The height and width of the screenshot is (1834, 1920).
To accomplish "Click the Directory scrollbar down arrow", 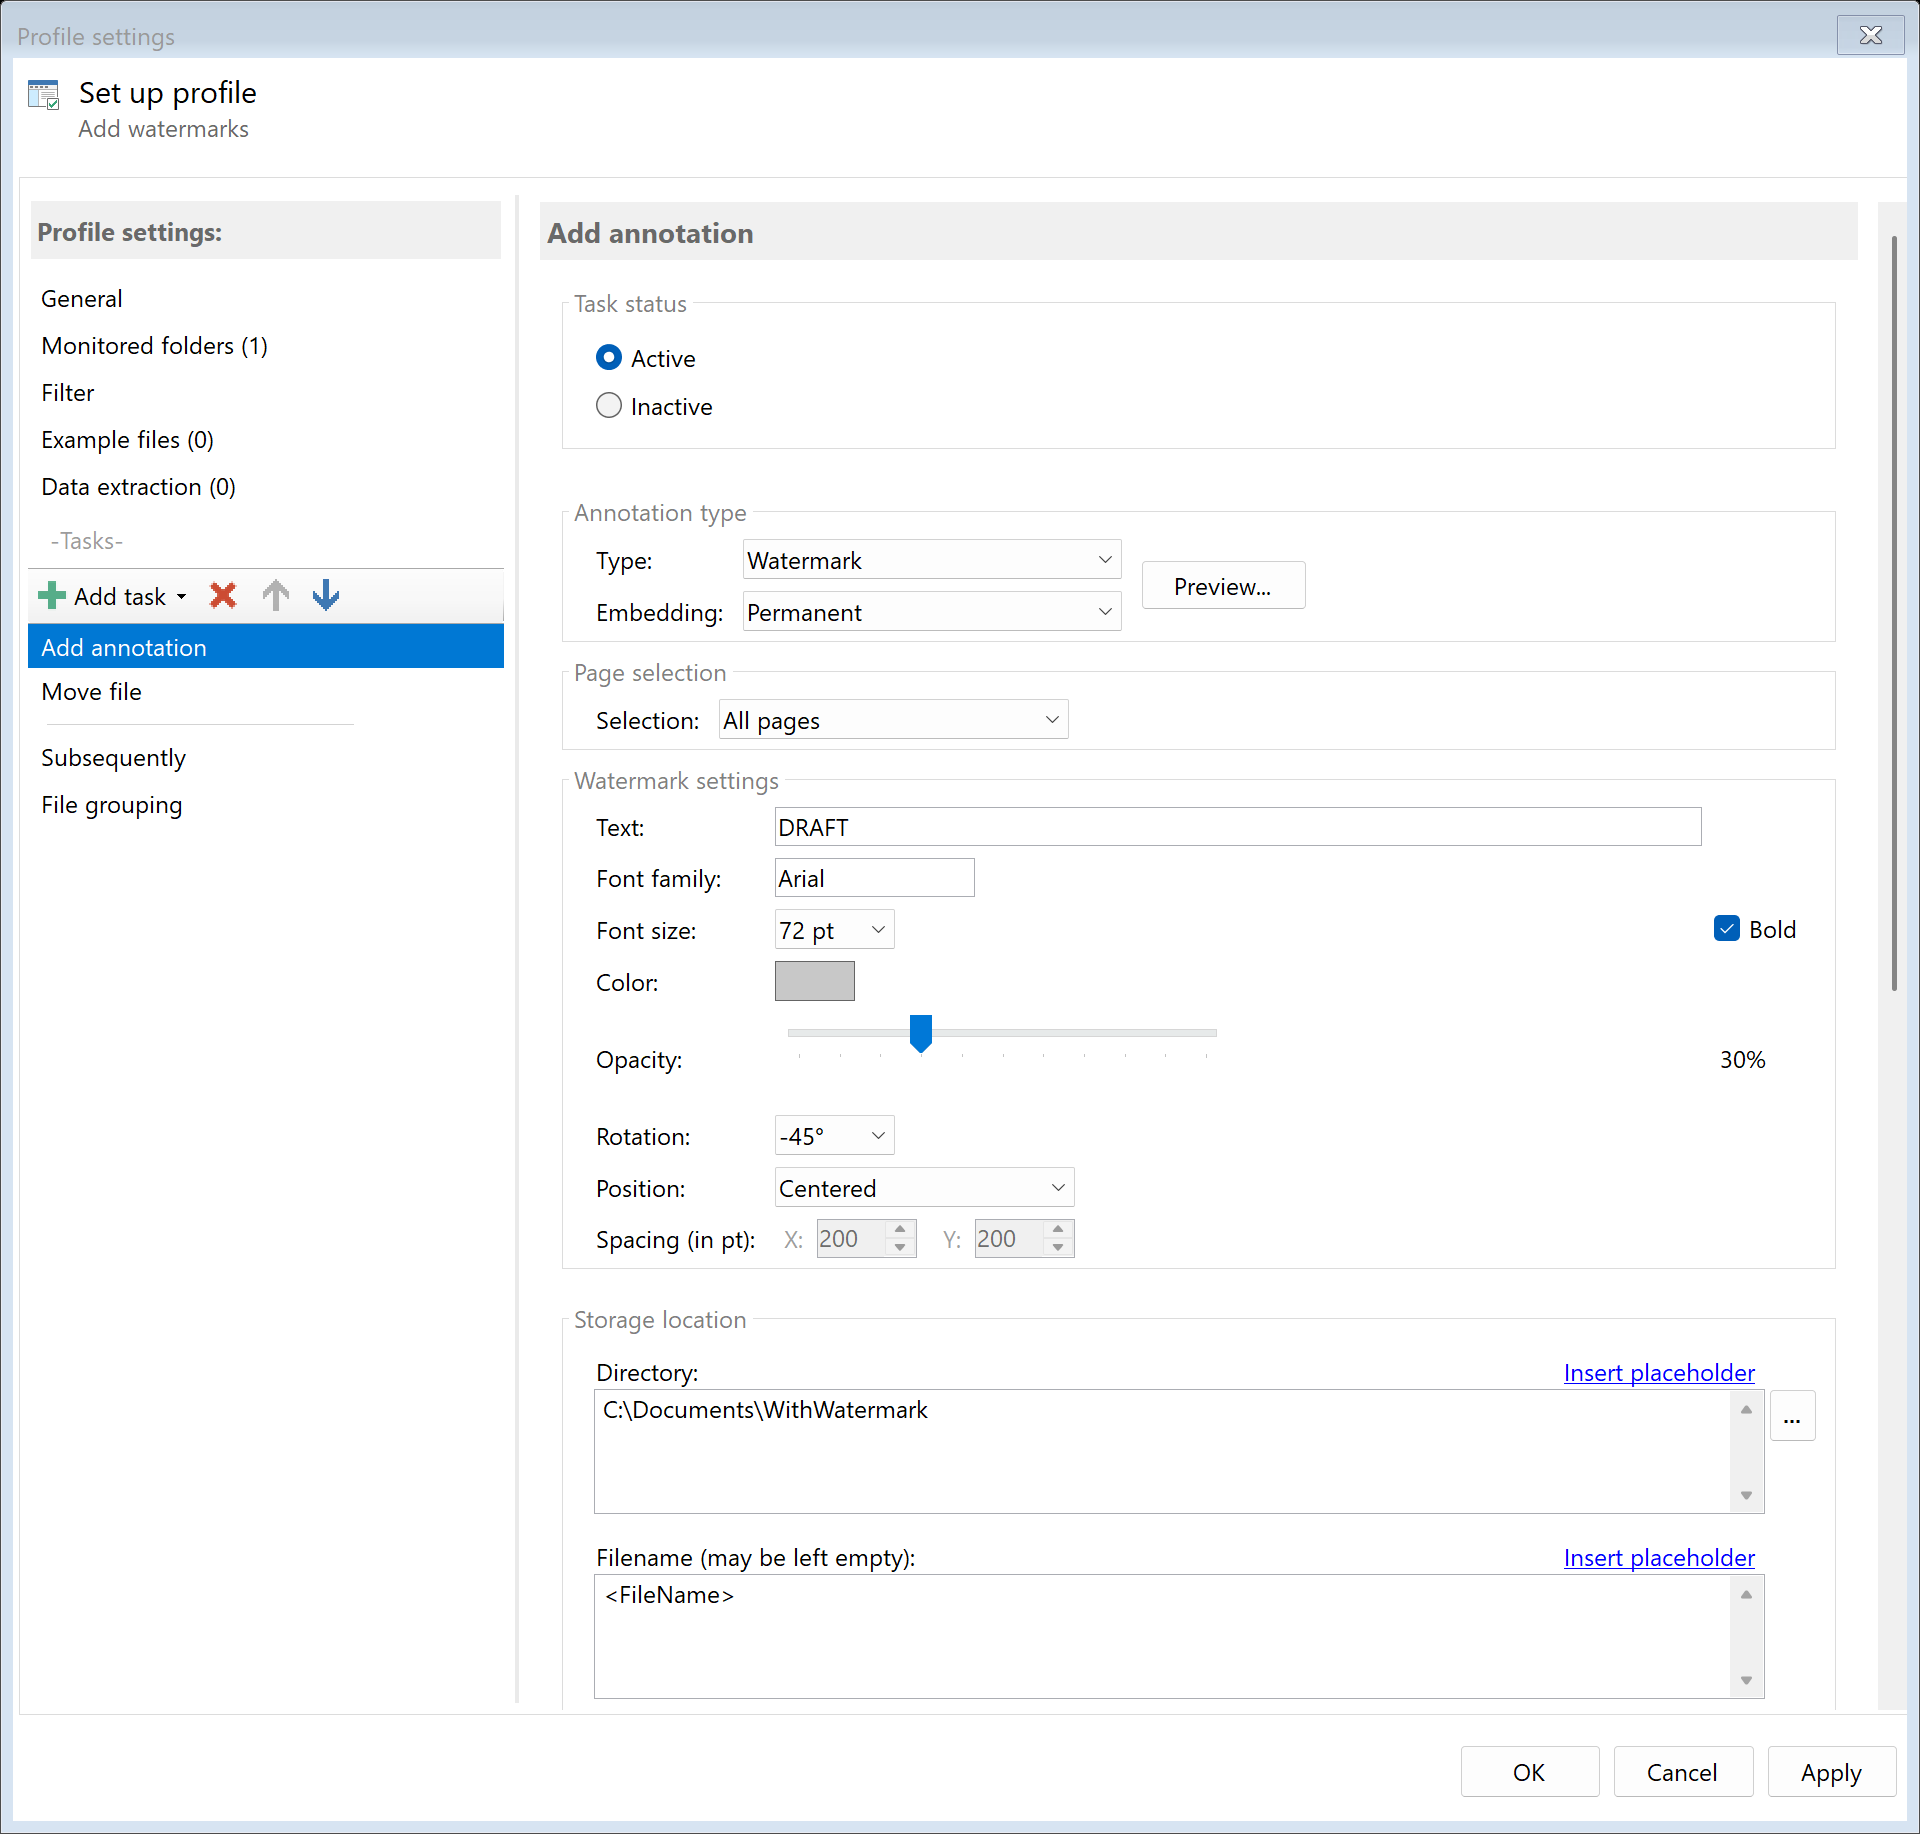I will click(x=1746, y=1494).
